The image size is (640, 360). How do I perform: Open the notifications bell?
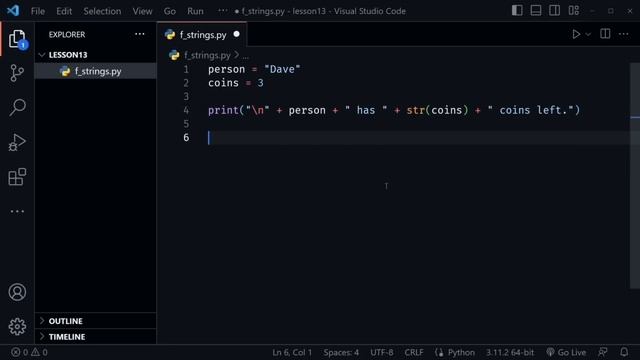pos(624,352)
